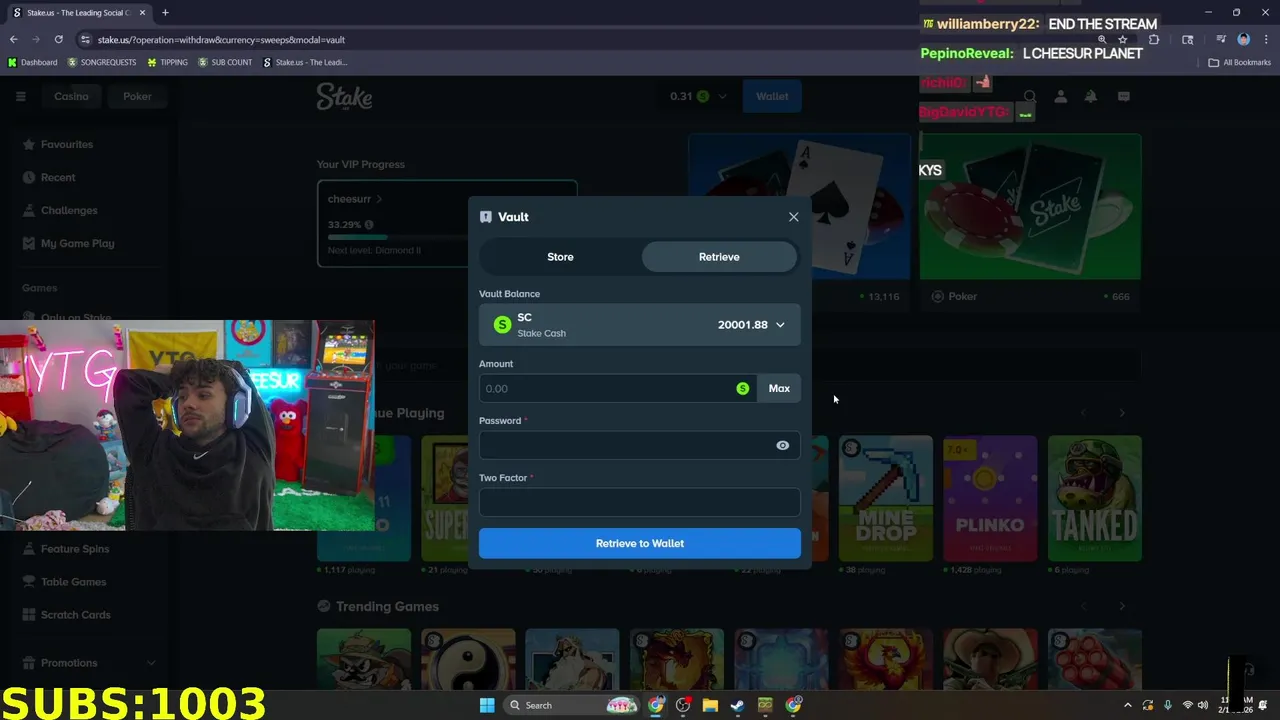1280x720 pixels.
Task: Open the Poker game banner thumbnail
Action: pos(1030,207)
